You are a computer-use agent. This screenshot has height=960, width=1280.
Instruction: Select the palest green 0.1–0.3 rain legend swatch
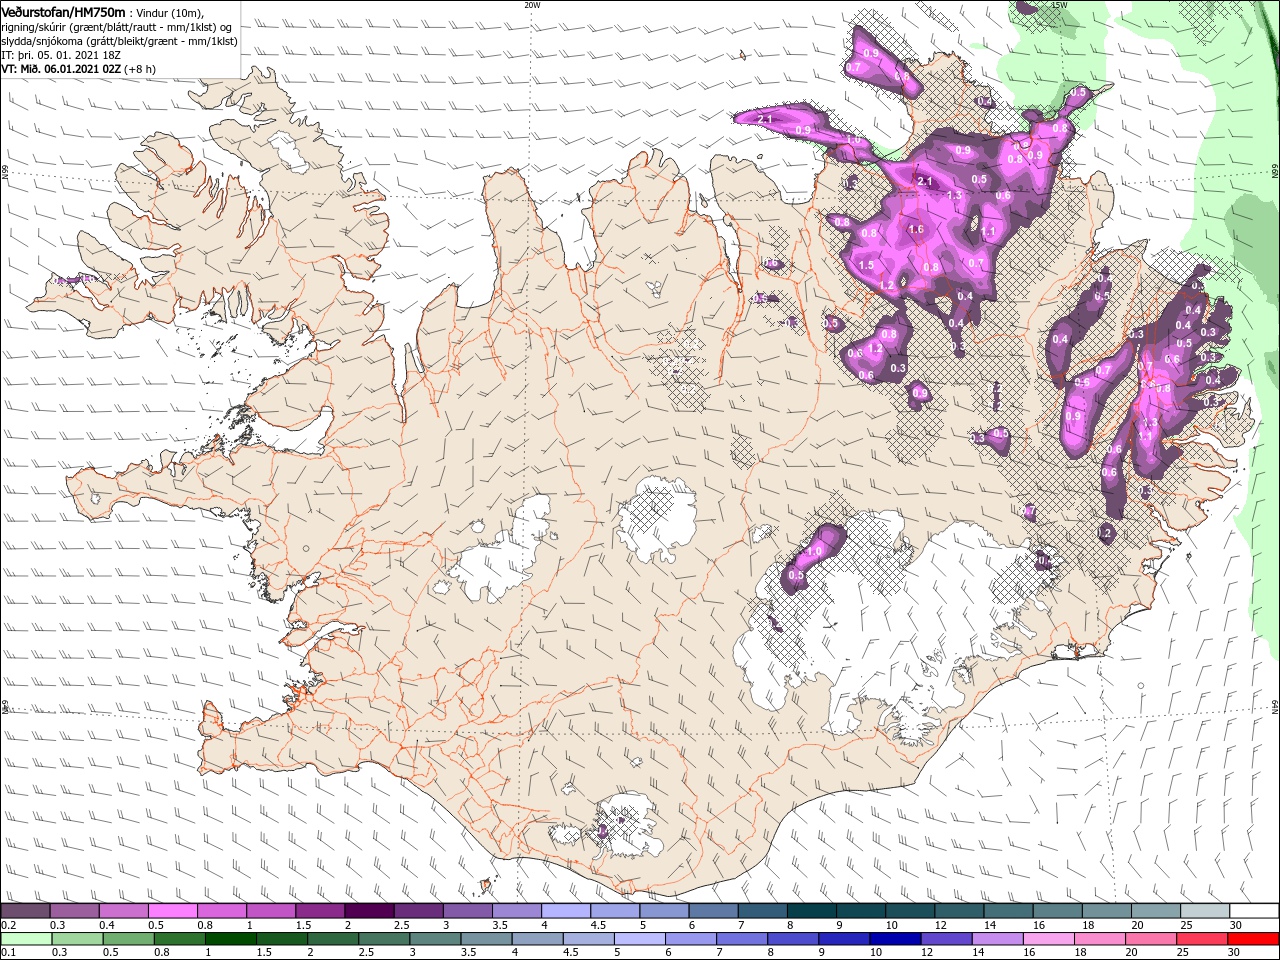26,938
